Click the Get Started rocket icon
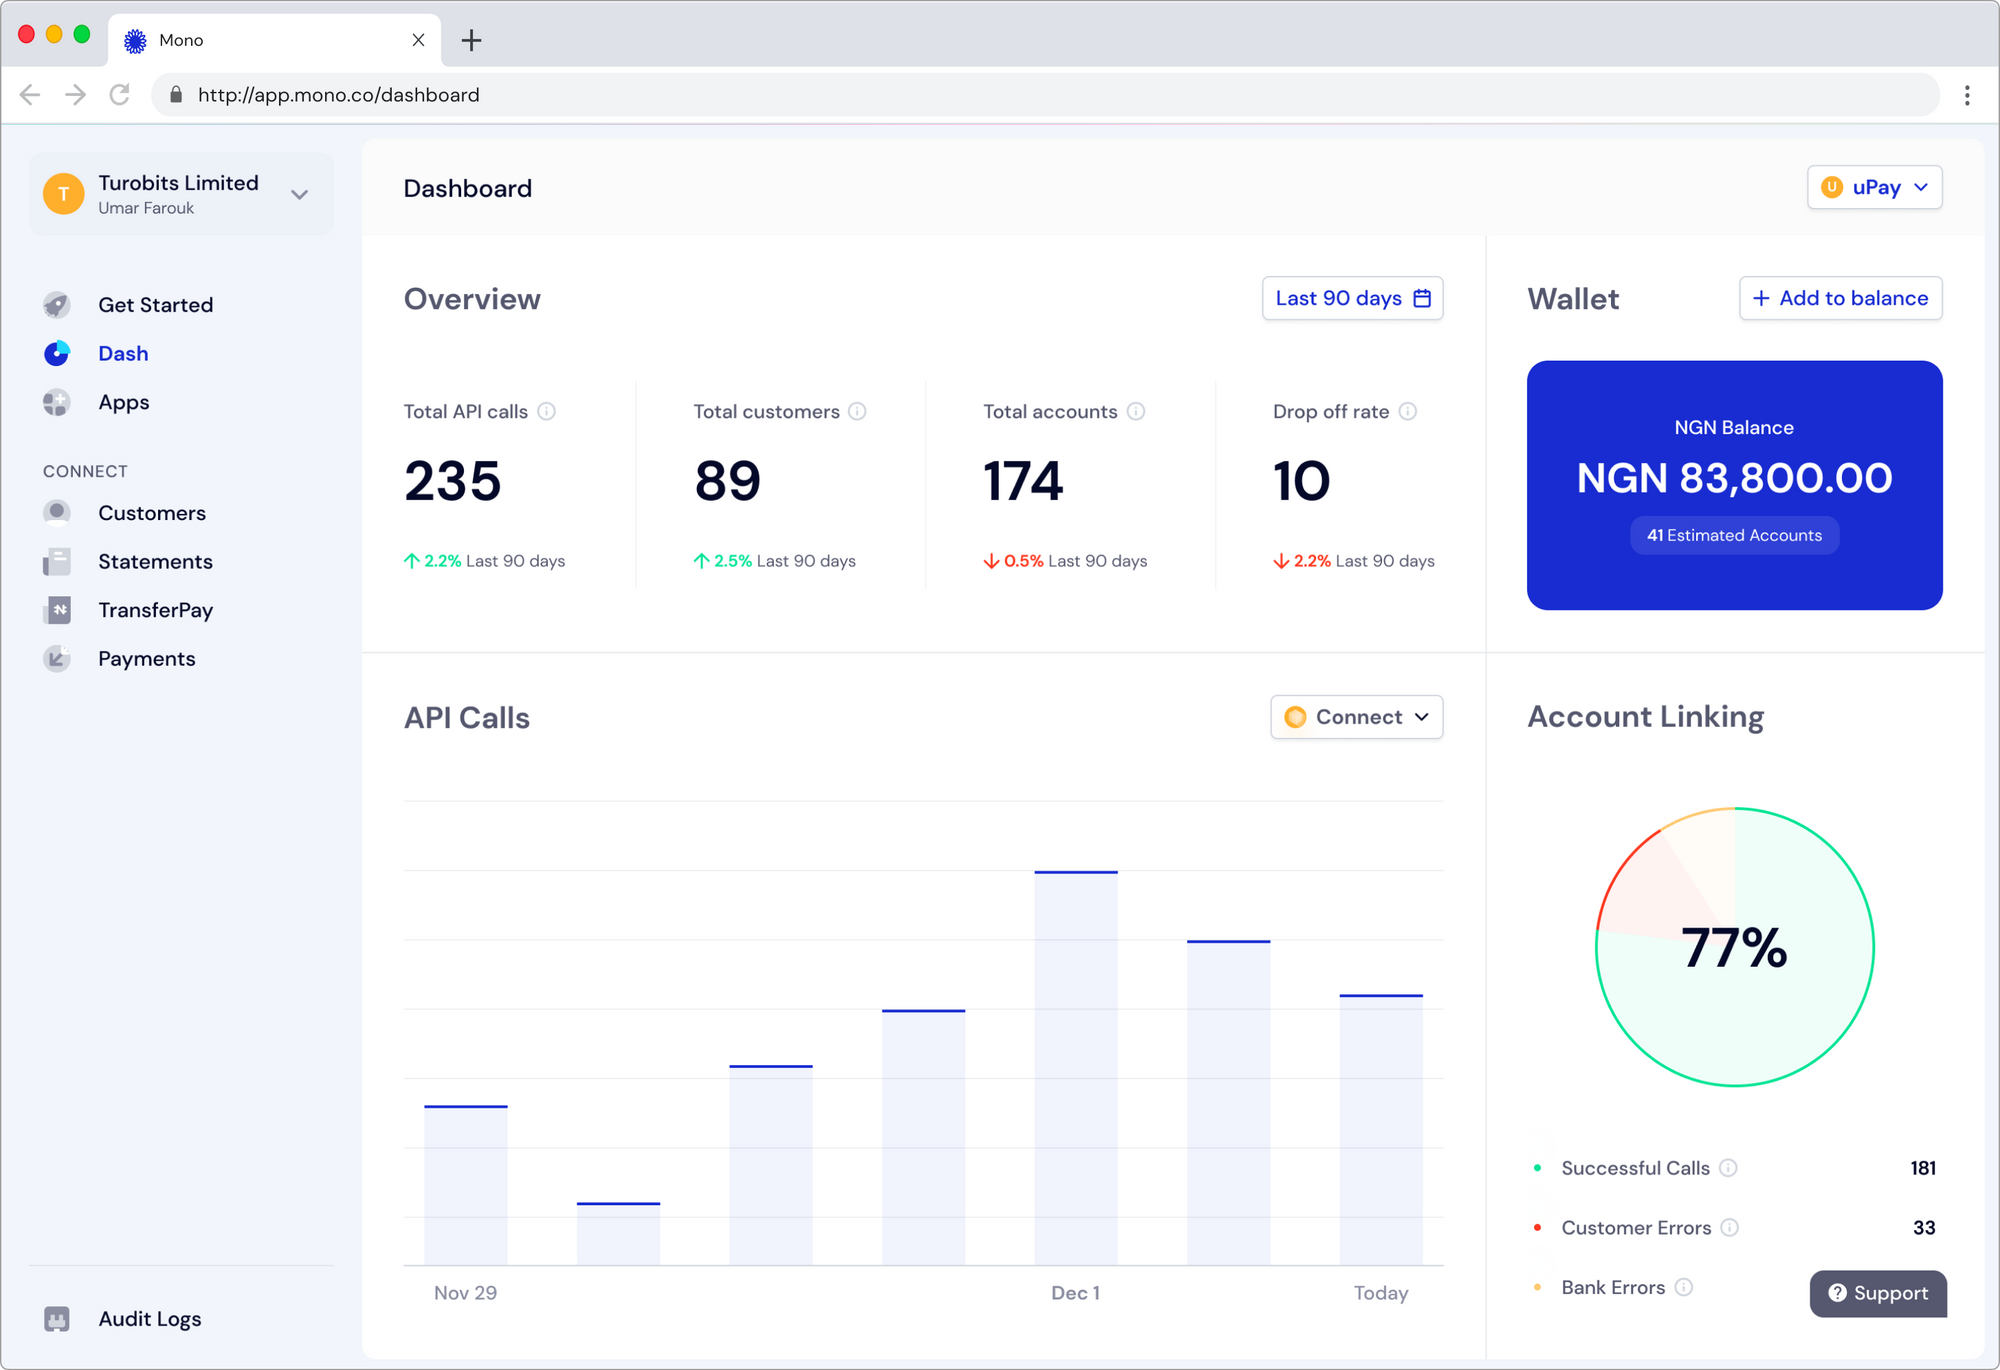 point(57,305)
